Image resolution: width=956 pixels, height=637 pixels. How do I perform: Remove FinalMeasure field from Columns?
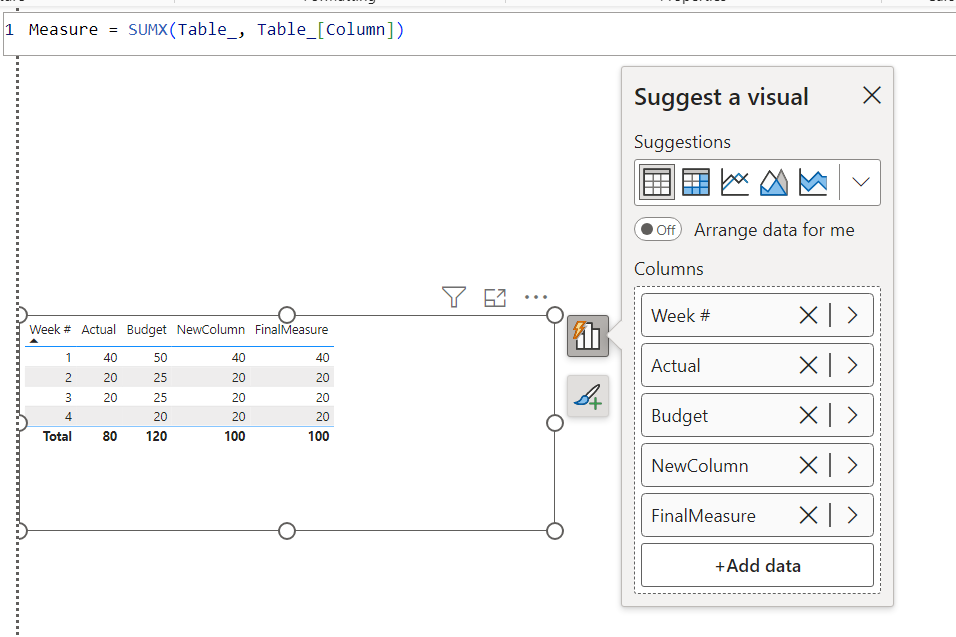808,515
